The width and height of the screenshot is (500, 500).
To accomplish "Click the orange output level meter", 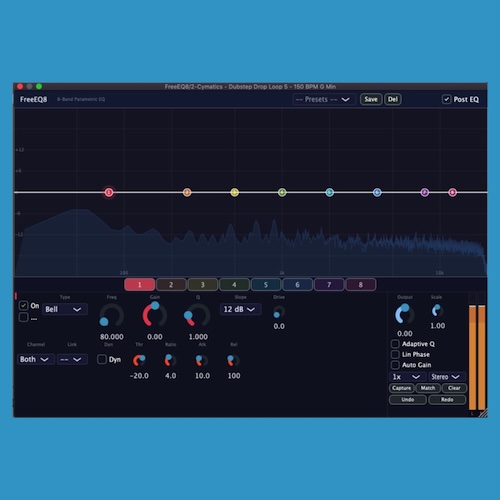I will click(x=477, y=357).
